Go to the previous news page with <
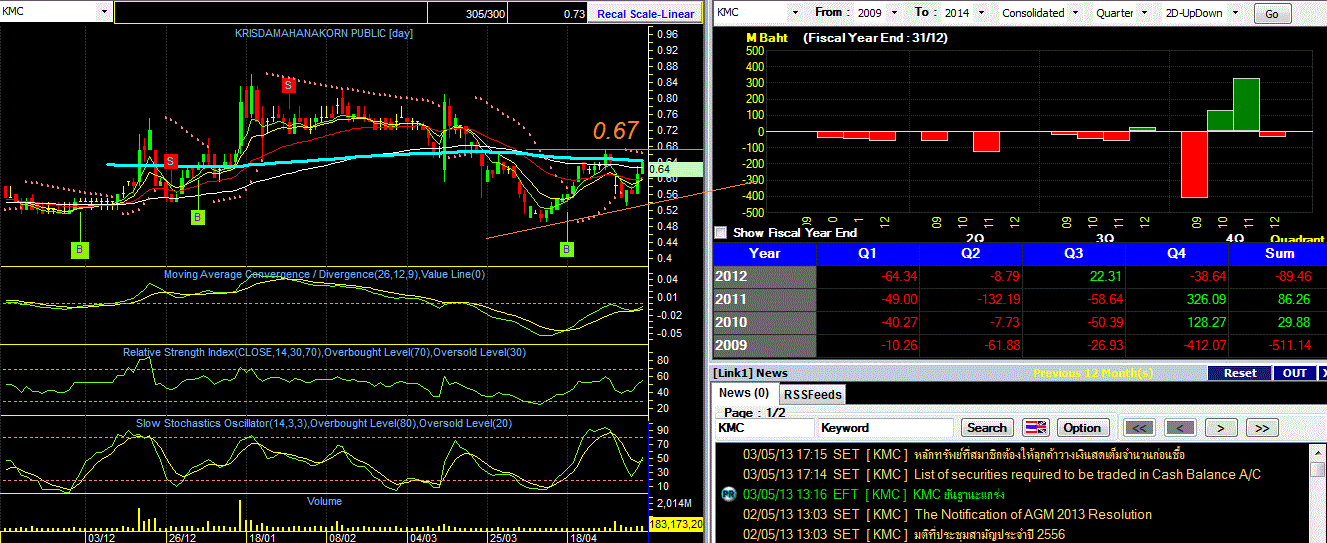Image resolution: width=1327 pixels, height=543 pixels. tap(1181, 428)
